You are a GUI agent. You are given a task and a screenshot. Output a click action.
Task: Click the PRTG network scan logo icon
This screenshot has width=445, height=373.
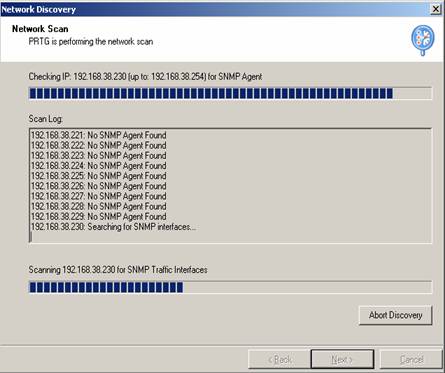pyautogui.click(x=423, y=40)
